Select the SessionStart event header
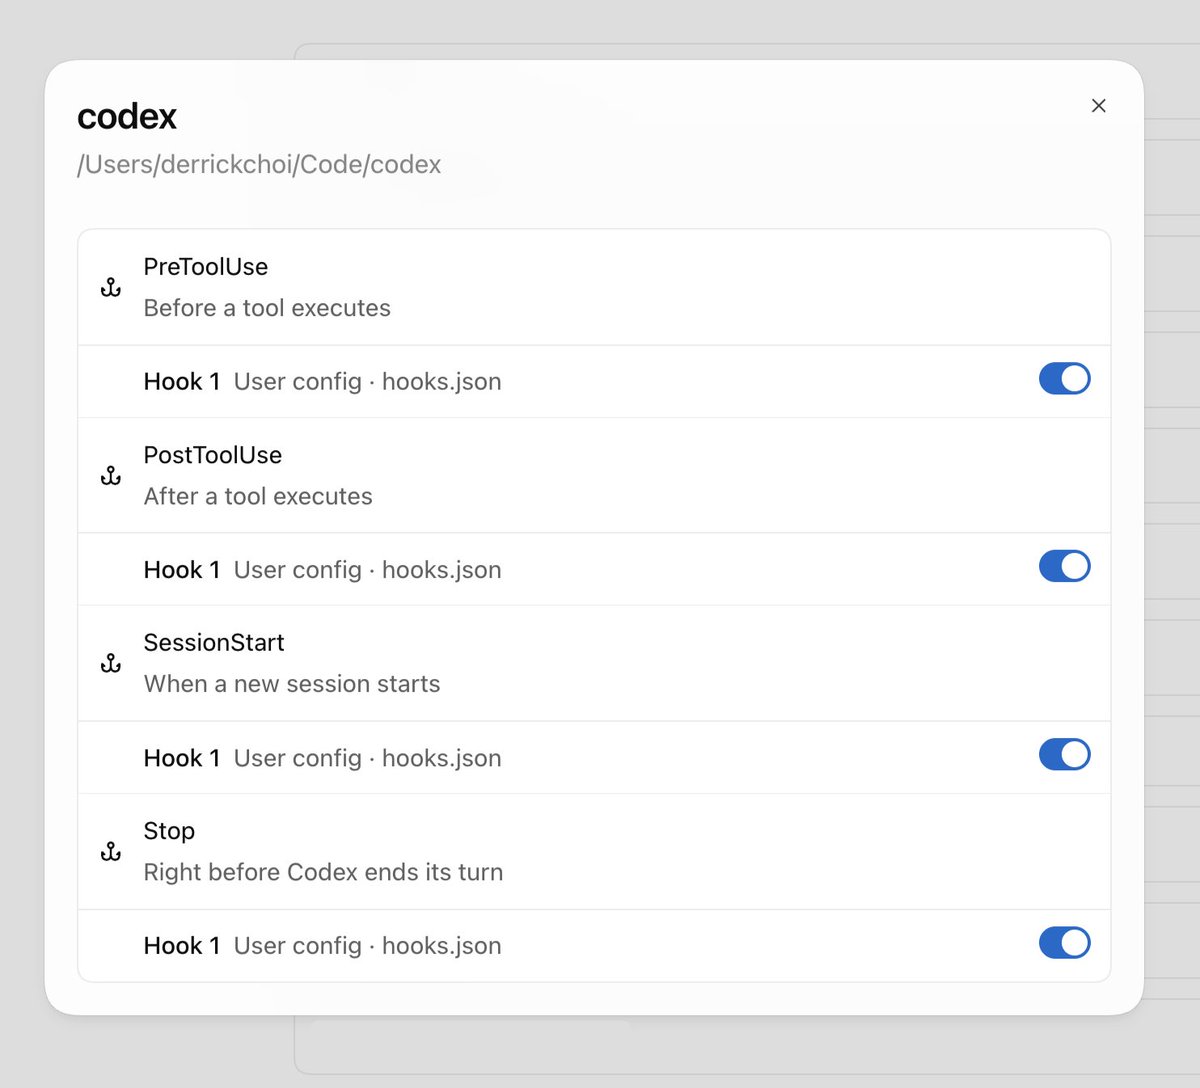The image size is (1200, 1088). click(594, 663)
